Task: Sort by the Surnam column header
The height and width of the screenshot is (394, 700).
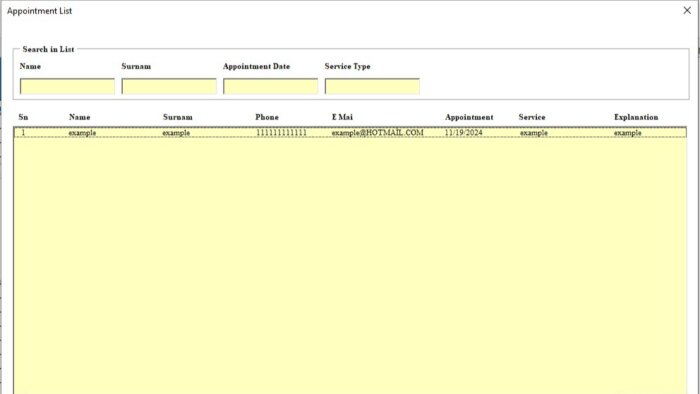Action: (x=178, y=117)
